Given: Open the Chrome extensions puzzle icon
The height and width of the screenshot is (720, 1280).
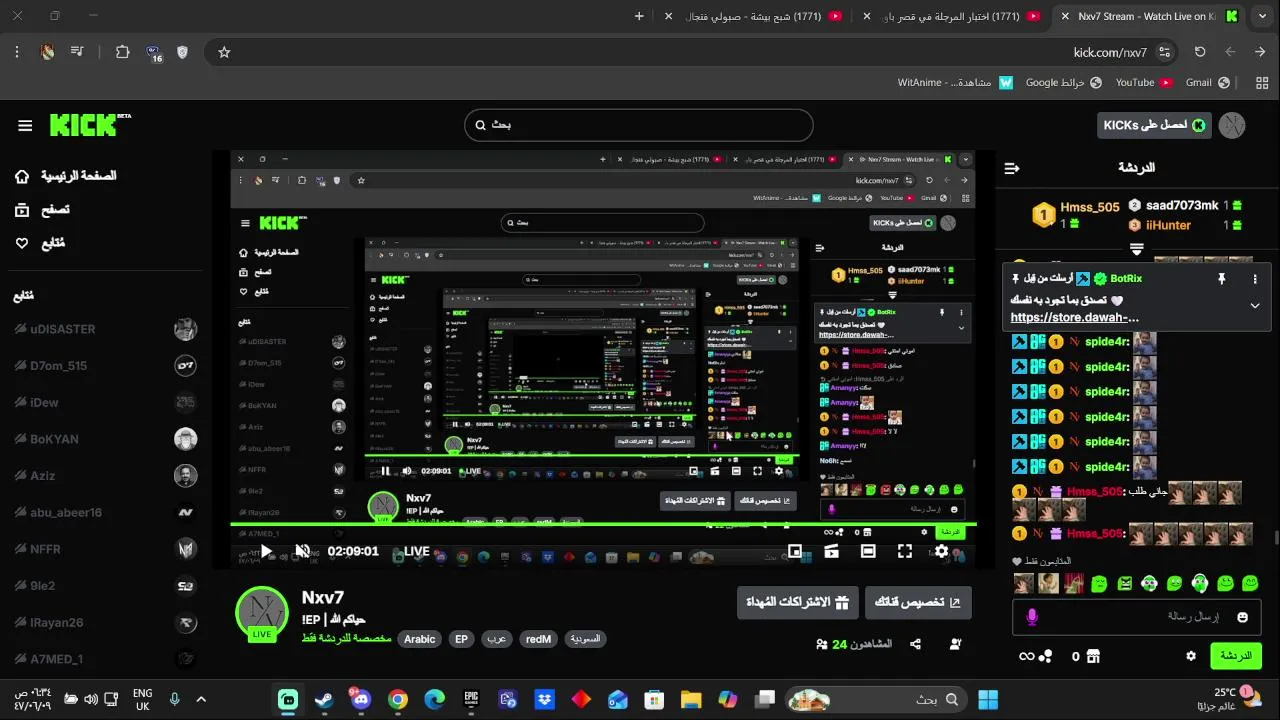Looking at the screenshot, I should [x=123, y=52].
